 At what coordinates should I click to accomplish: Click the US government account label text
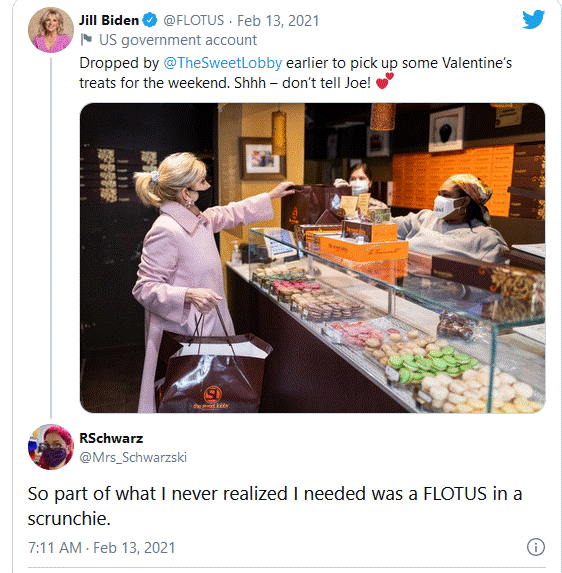coord(178,40)
